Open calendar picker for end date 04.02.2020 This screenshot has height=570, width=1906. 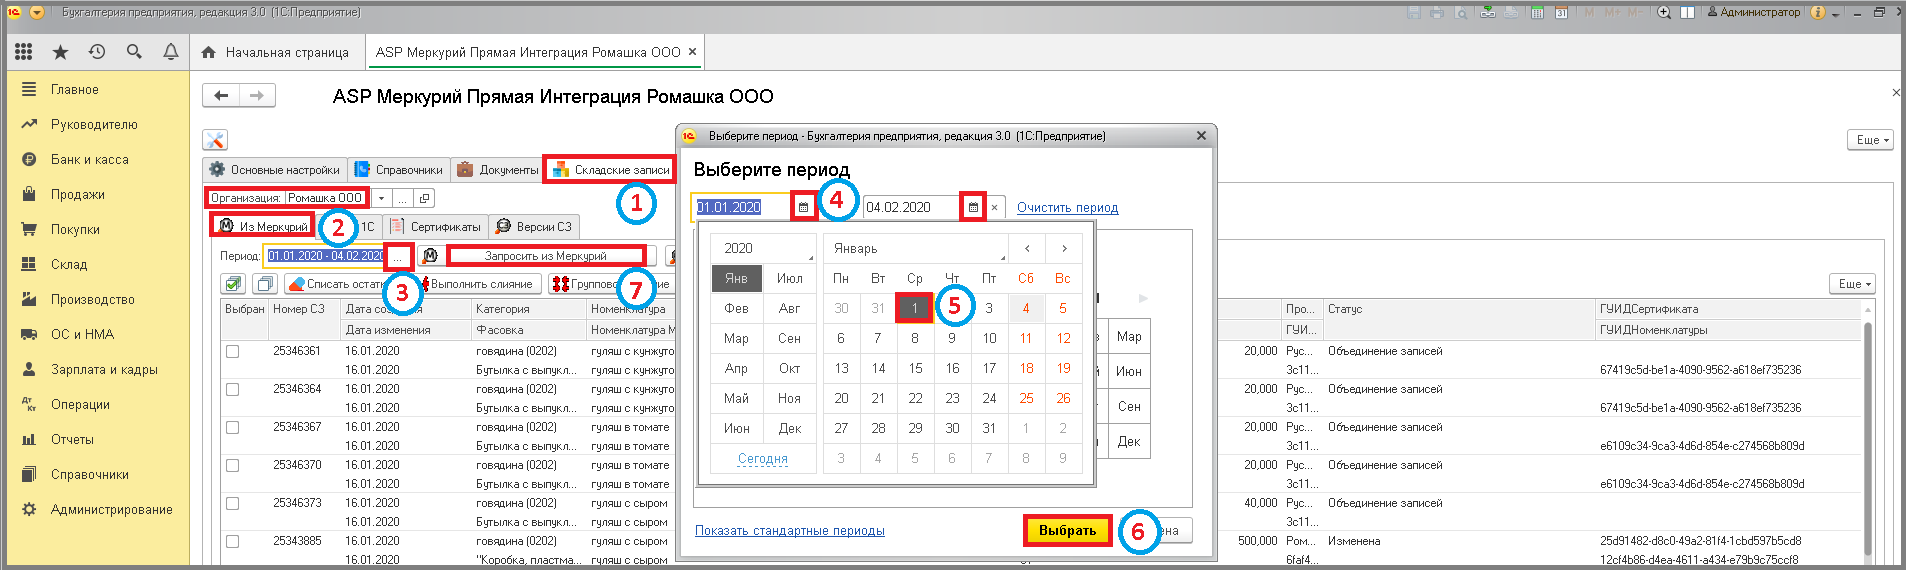(973, 207)
